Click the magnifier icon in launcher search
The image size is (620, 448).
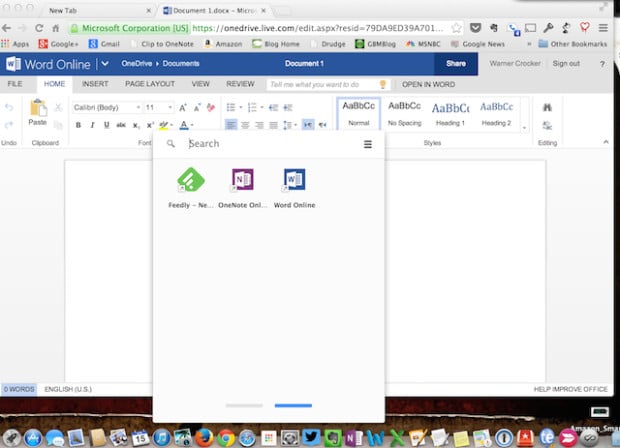[x=170, y=144]
